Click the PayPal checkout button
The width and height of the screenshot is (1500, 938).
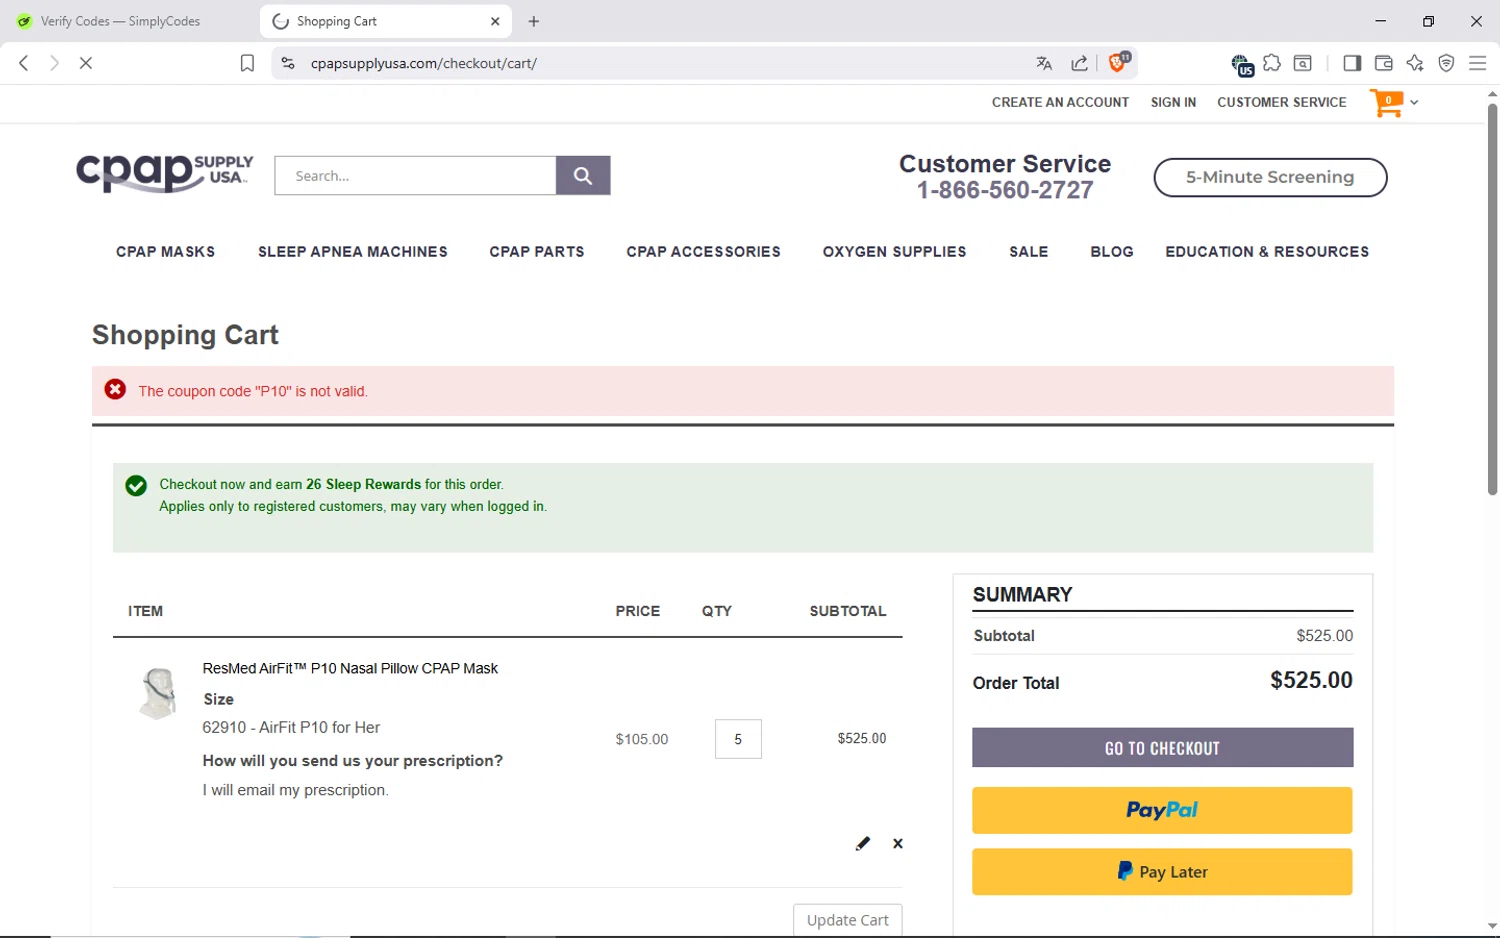[1162, 810]
